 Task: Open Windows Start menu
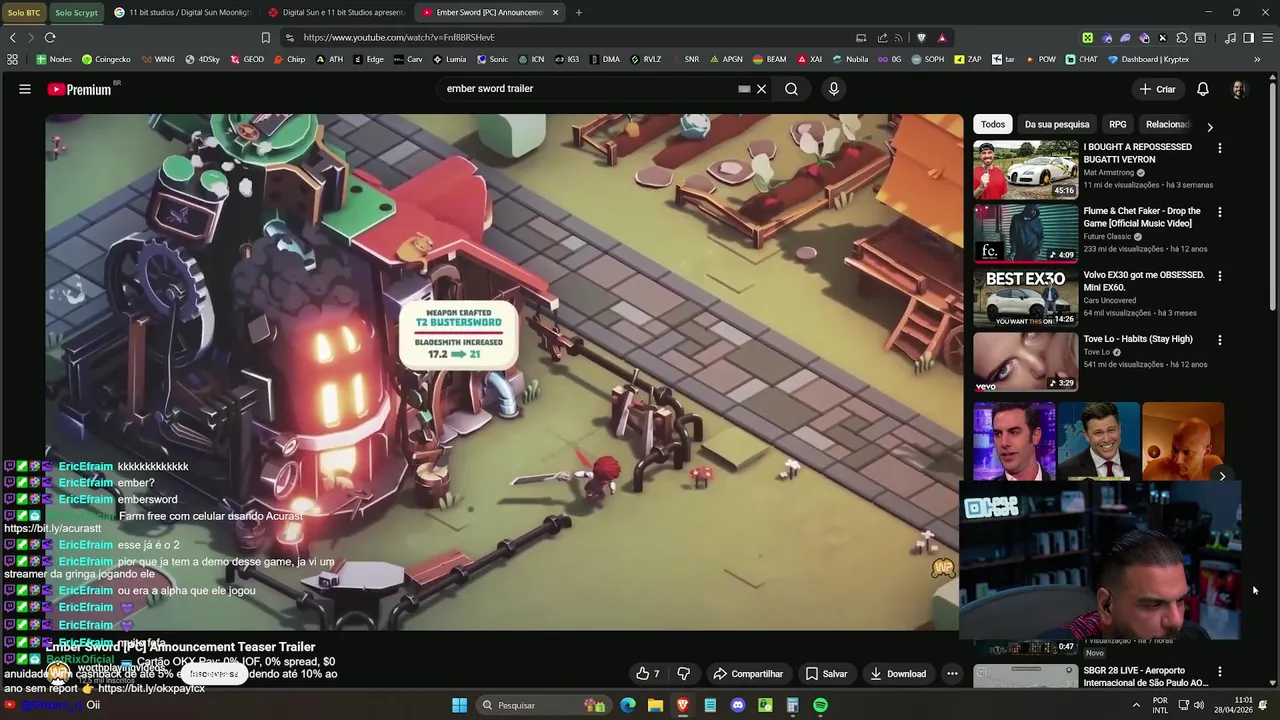click(x=459, y=705)
